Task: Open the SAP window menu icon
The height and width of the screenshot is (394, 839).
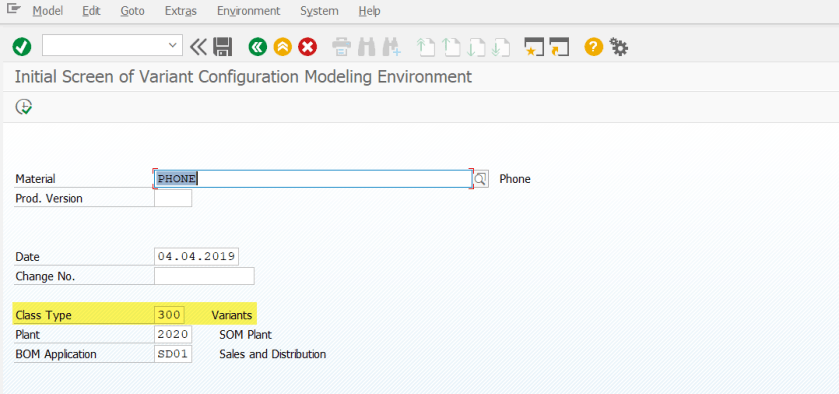Action: tap(13, 10)
